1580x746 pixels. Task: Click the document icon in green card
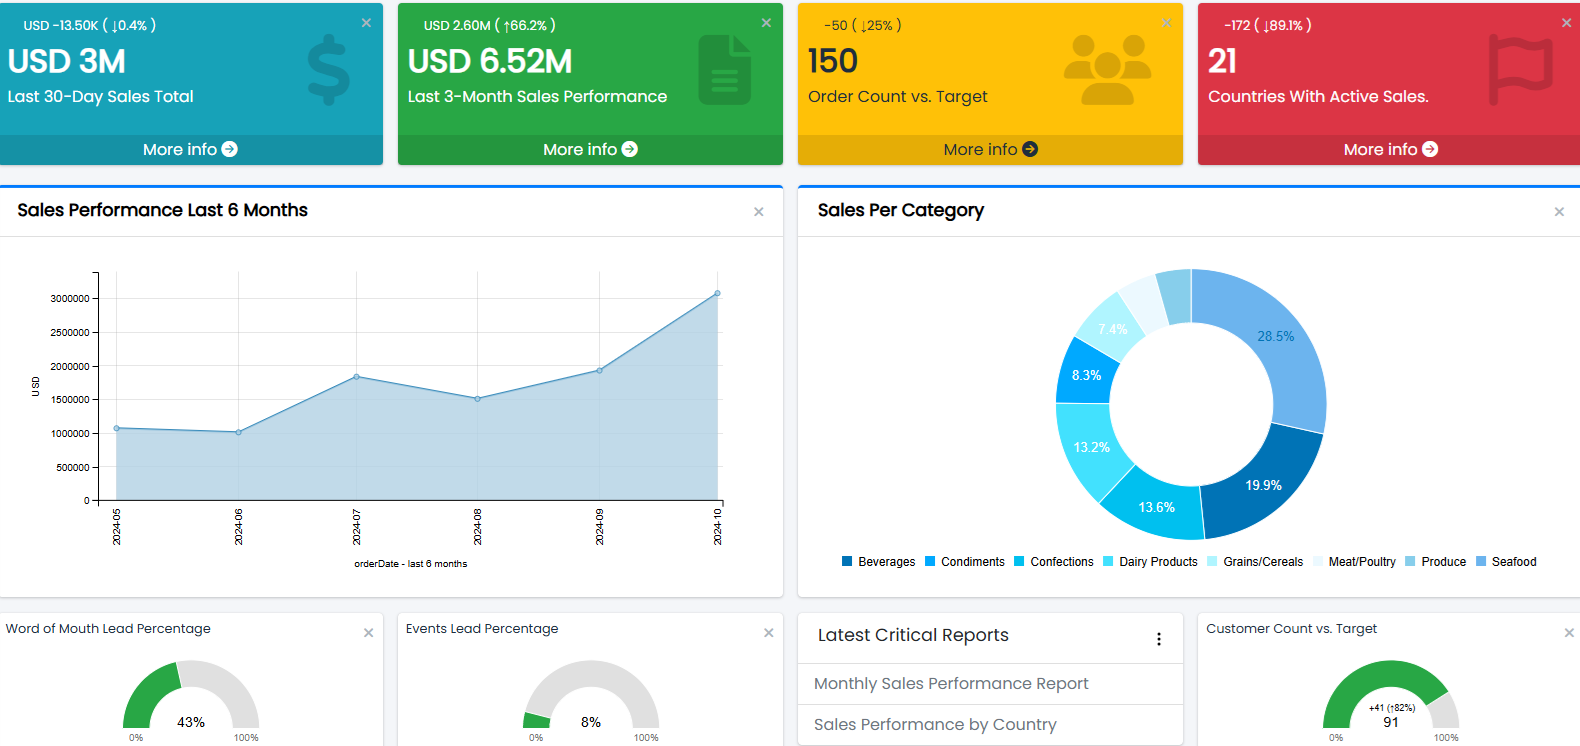(725, 70)
